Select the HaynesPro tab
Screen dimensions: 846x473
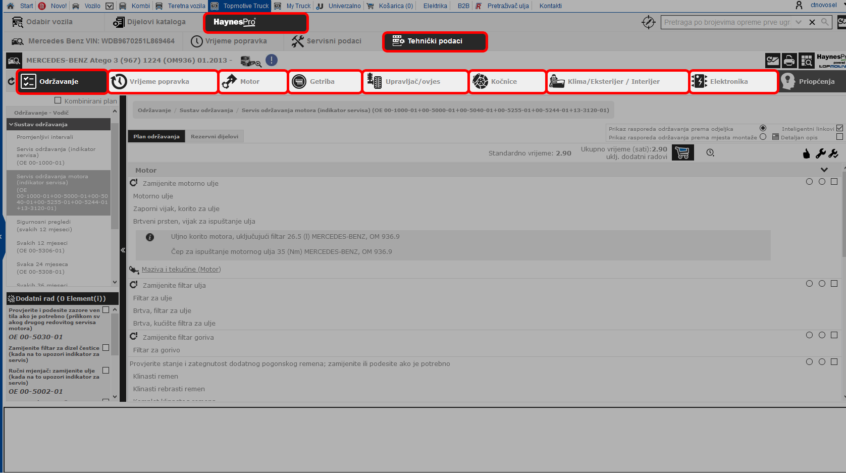(256, 23)
